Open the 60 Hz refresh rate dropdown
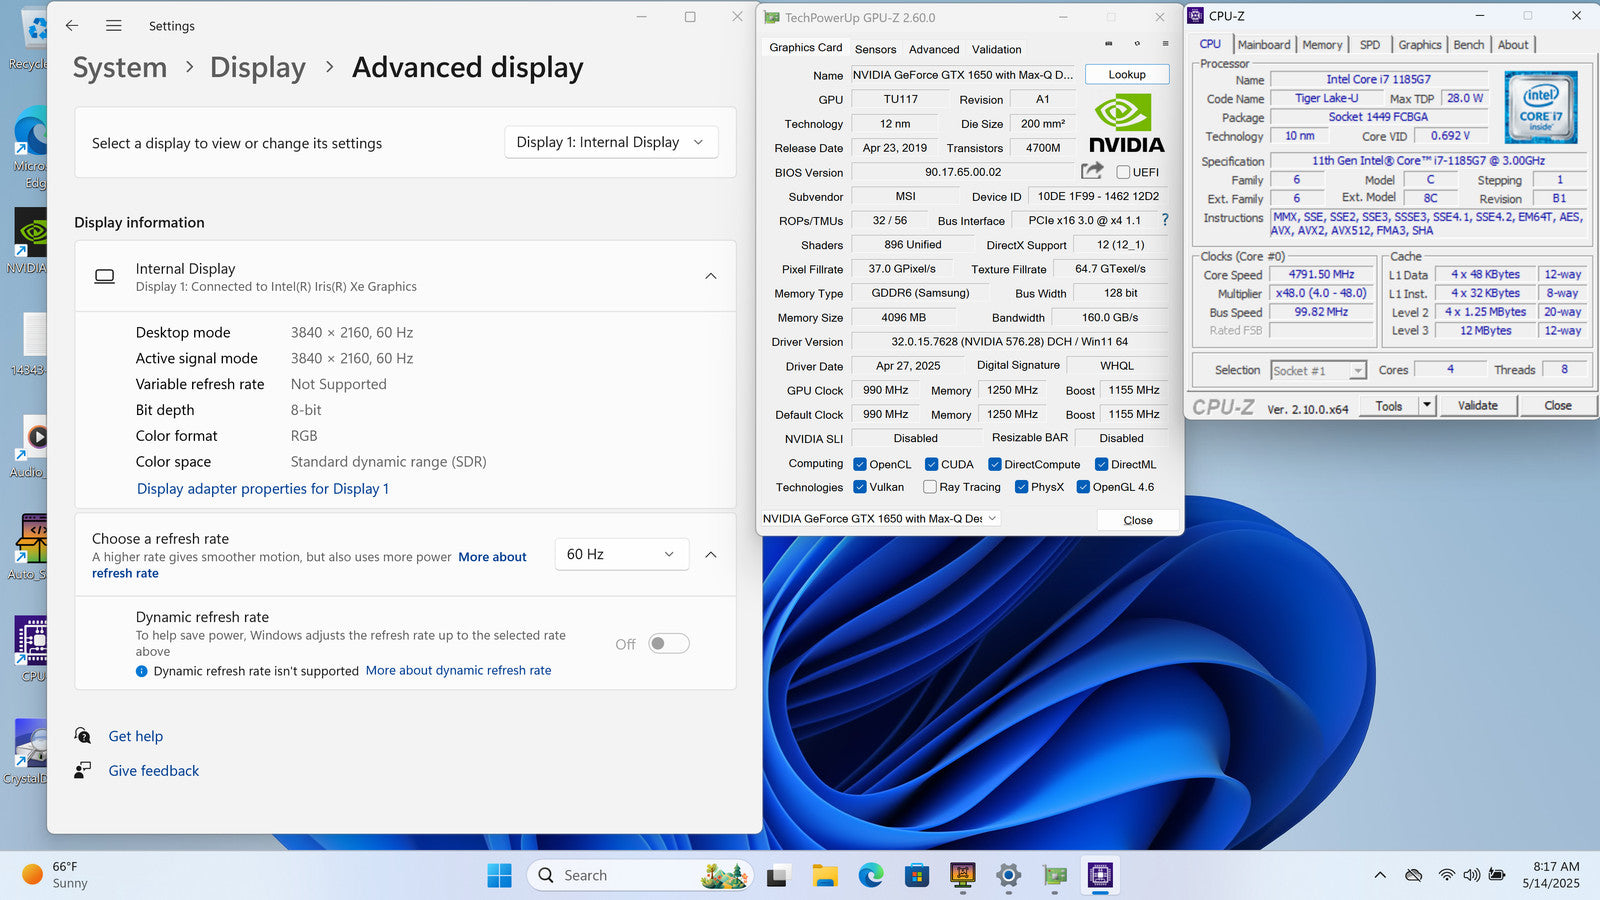1600x900 pixels. pos(621,554)
